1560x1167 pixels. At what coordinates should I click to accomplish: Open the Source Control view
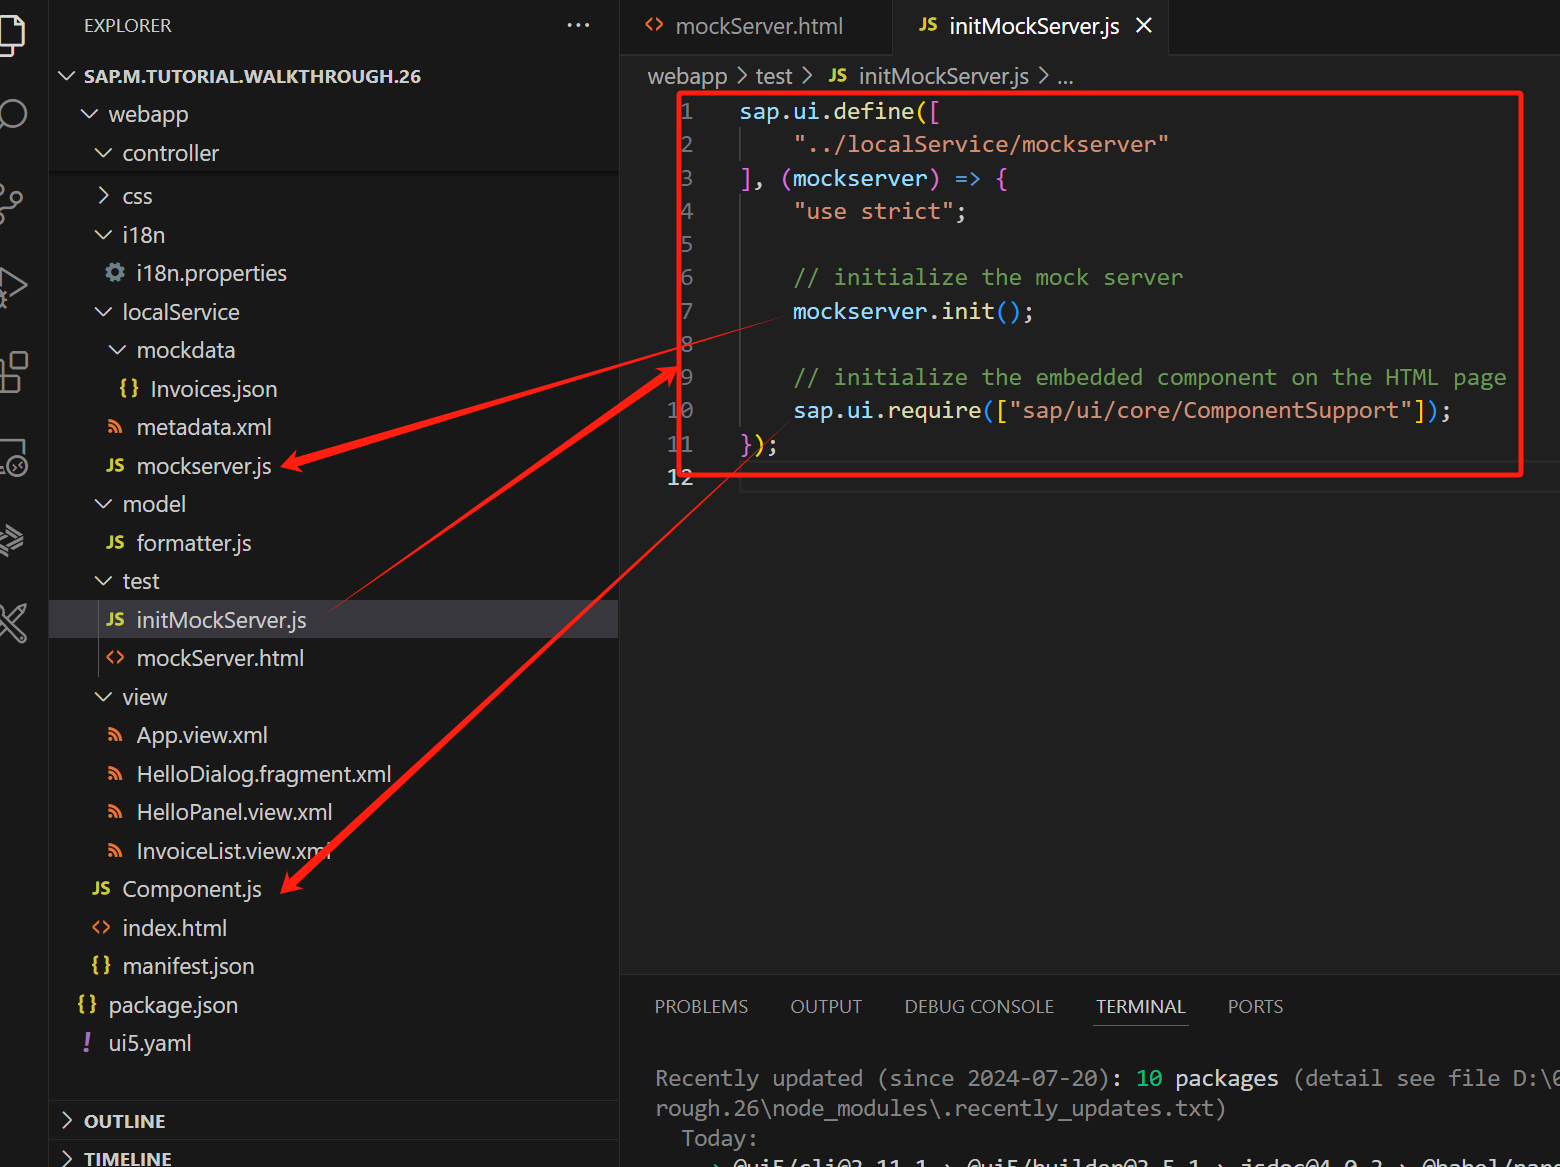12,202
